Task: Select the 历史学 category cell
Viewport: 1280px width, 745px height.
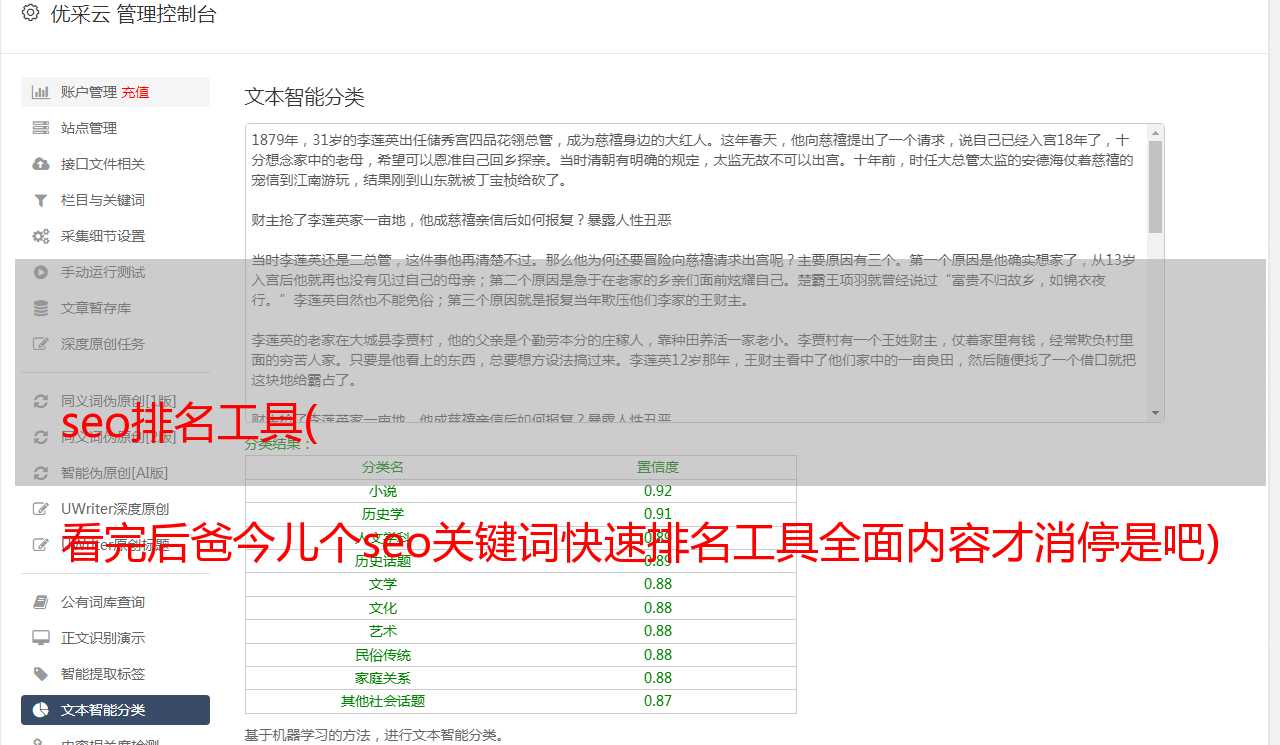Action: pos(383,514)
